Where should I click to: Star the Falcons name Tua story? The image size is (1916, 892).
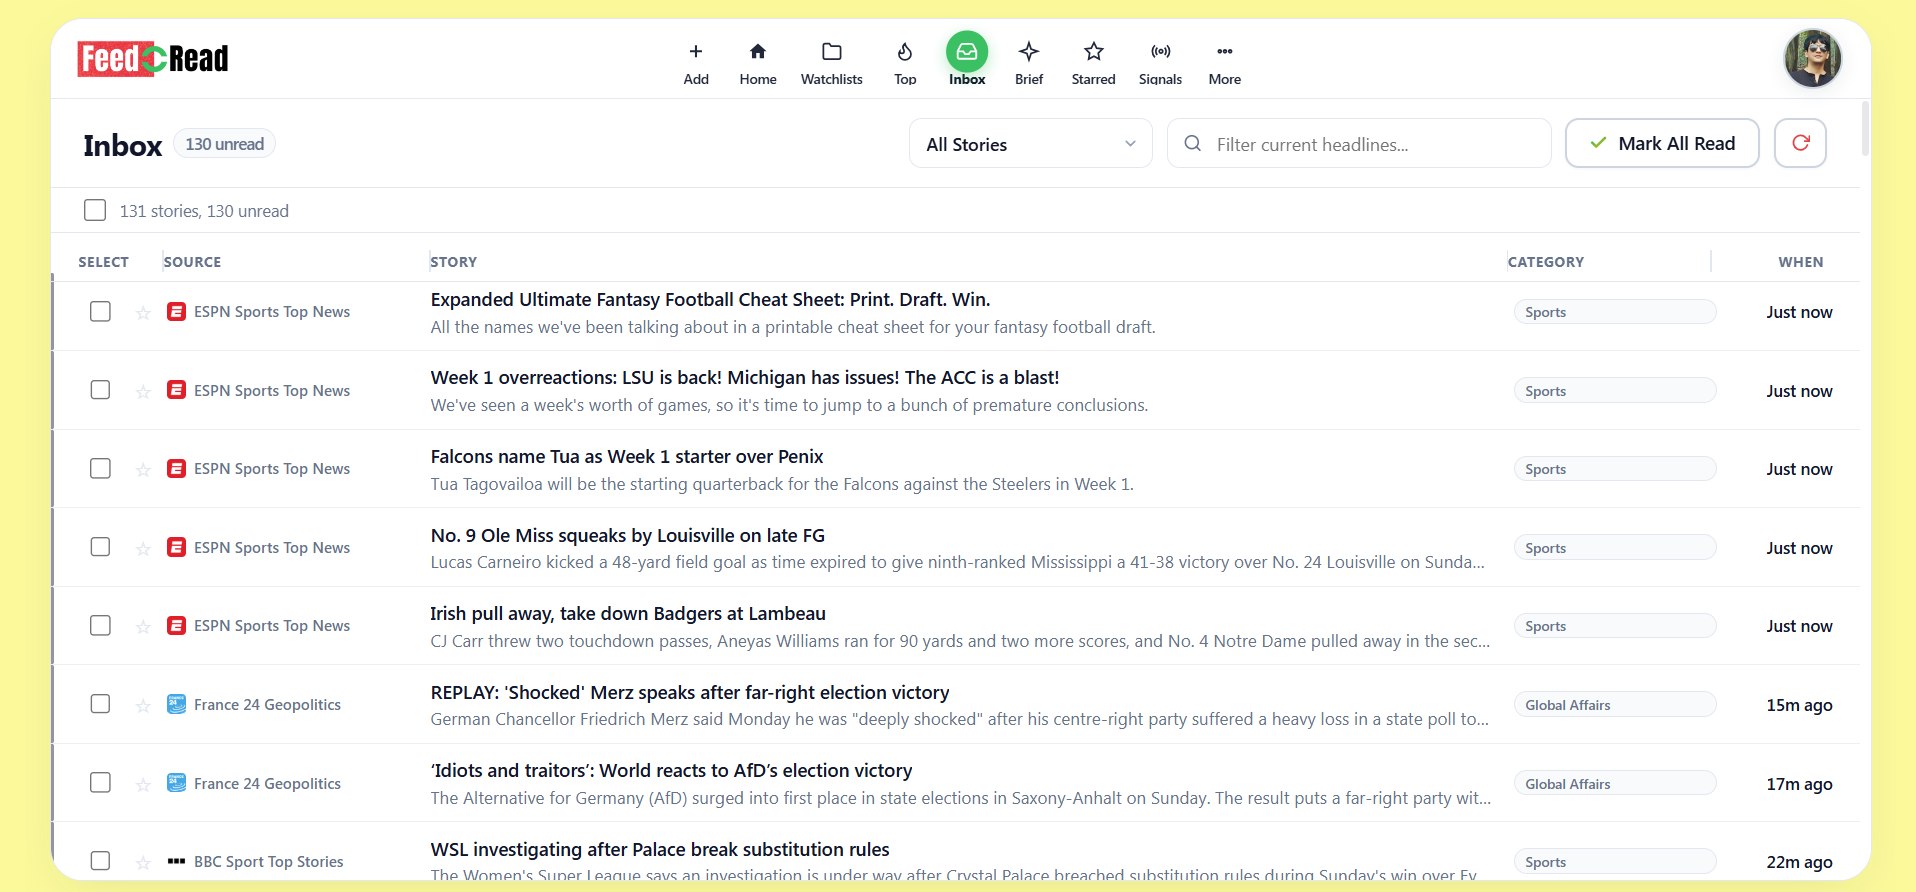click(x=143, y=470)
